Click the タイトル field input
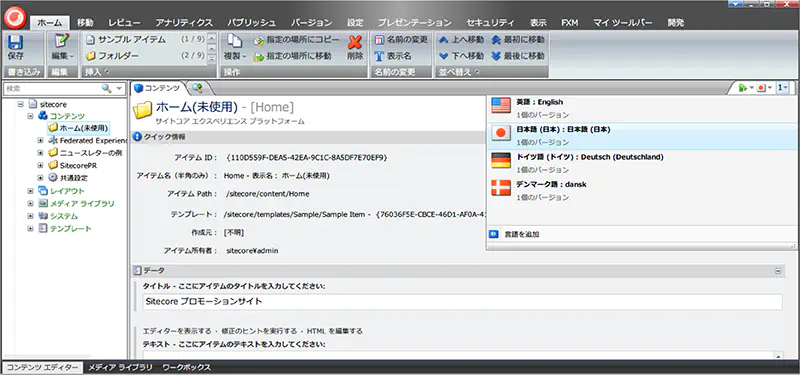The image size is (800, 375). pos(462,302)
